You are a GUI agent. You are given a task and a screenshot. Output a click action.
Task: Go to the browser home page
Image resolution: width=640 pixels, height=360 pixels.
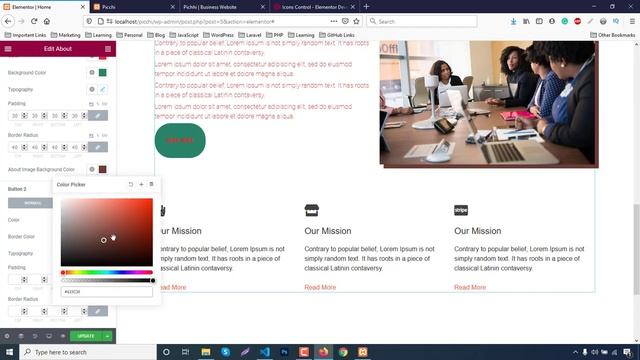[47, 21]
